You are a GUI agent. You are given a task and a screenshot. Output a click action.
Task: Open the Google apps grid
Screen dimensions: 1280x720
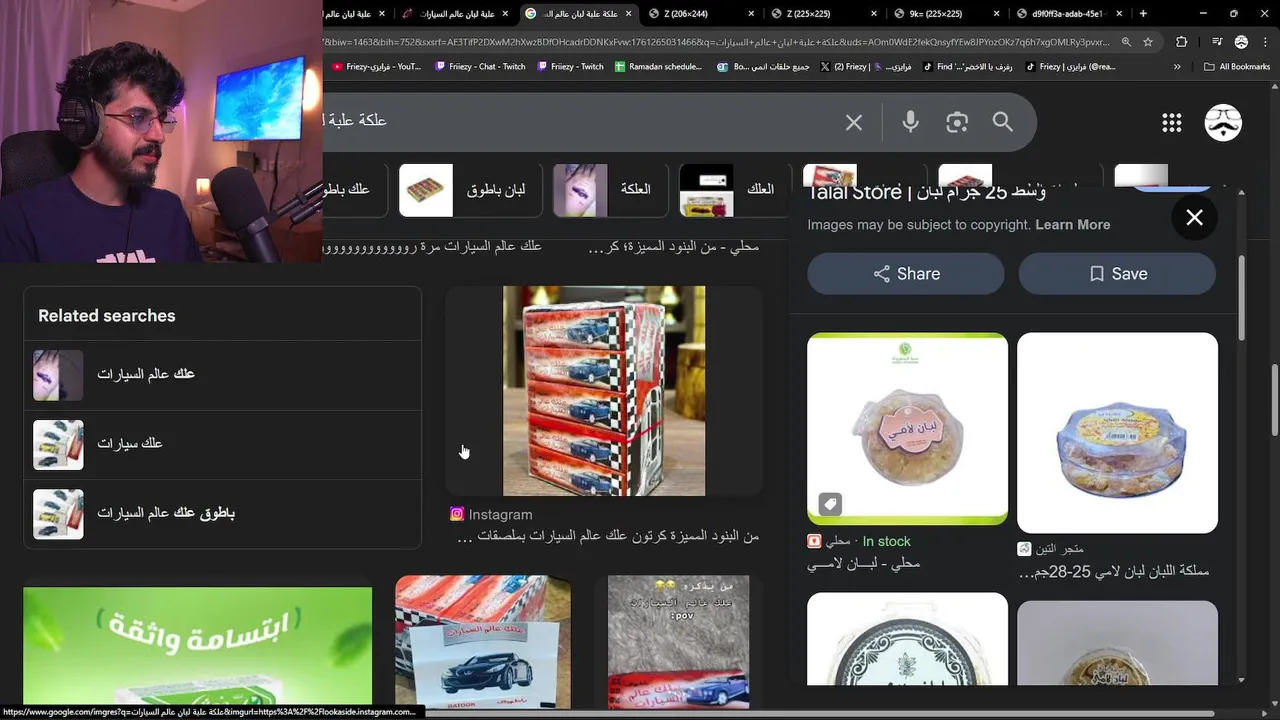coord(1172,123)
